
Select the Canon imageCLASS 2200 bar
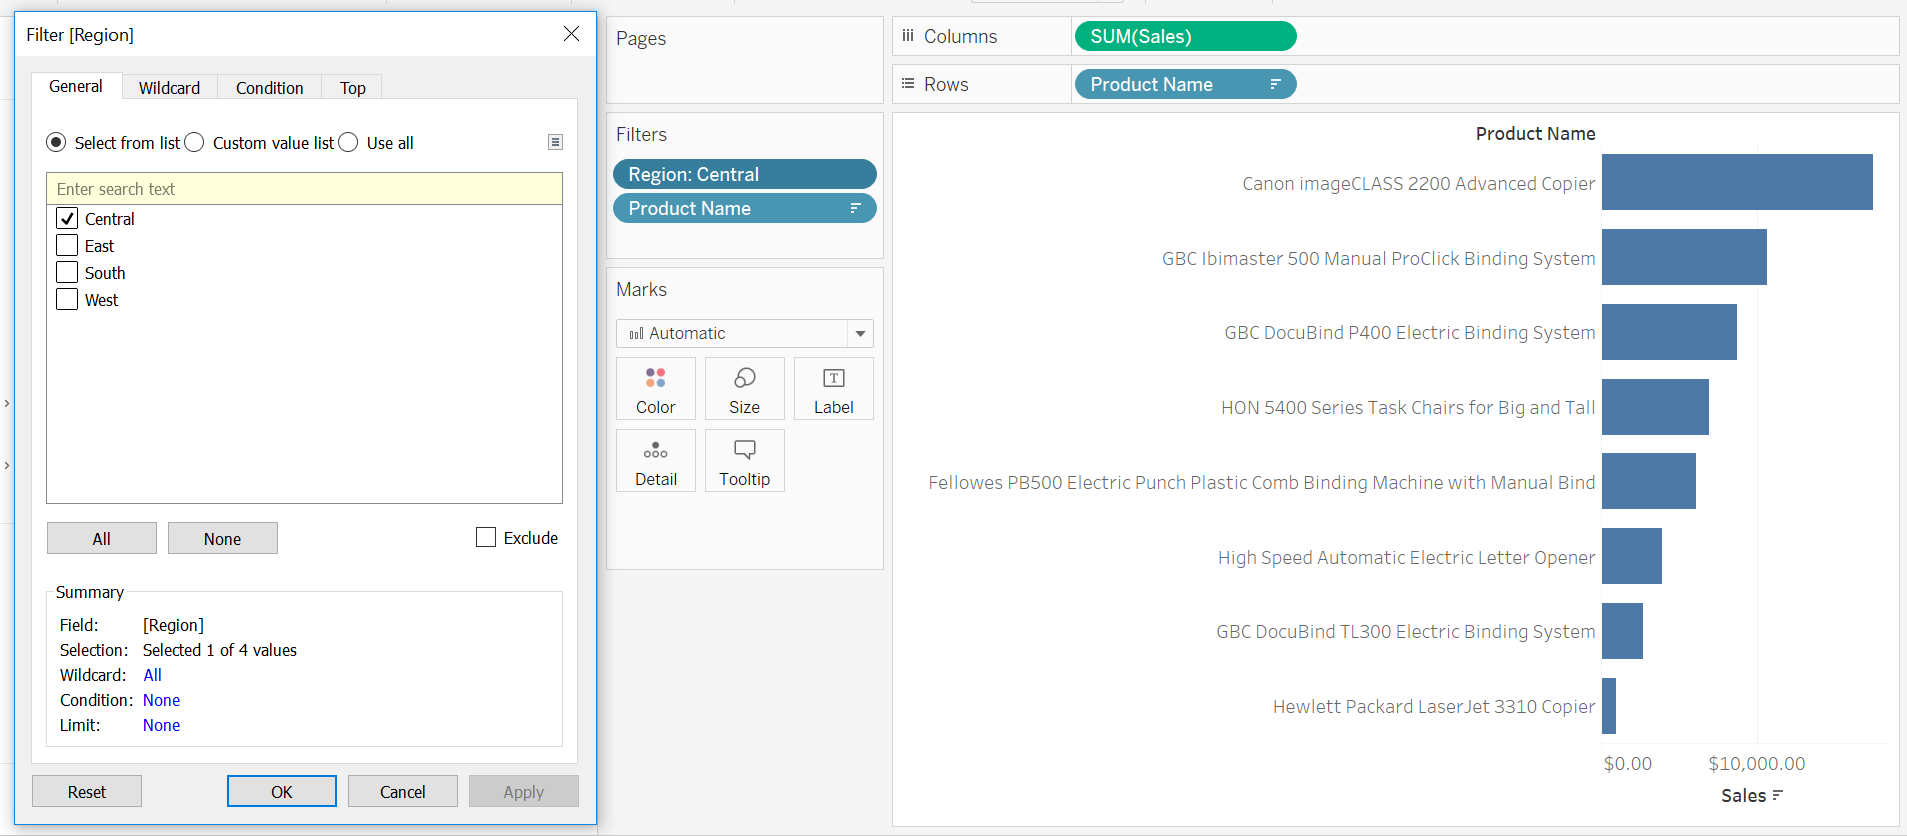click(1737, 182)
